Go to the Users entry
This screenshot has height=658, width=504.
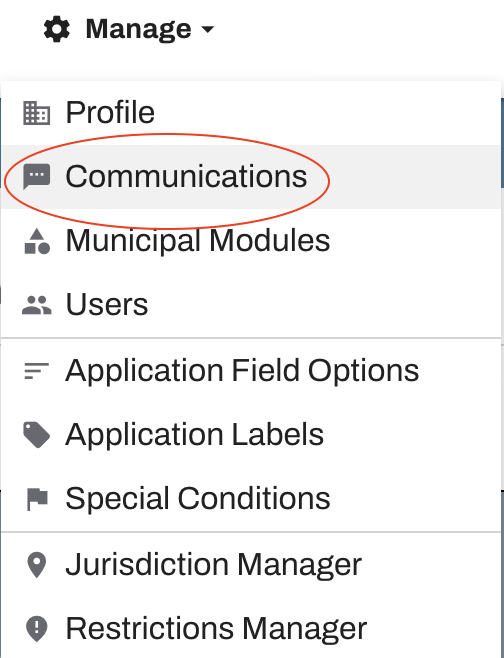coord(251,304)
